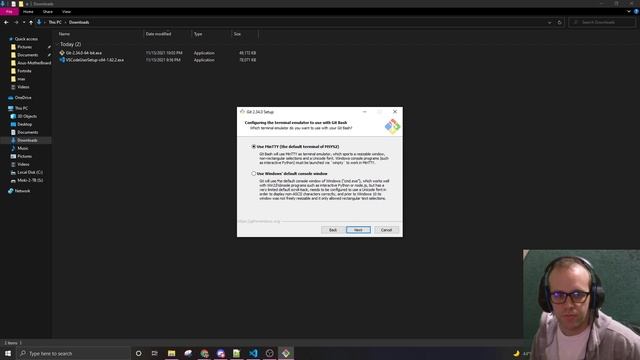640x360 pixels.
Task: Open OneDrive in navigation pane
Action: (x=23, y=98)
